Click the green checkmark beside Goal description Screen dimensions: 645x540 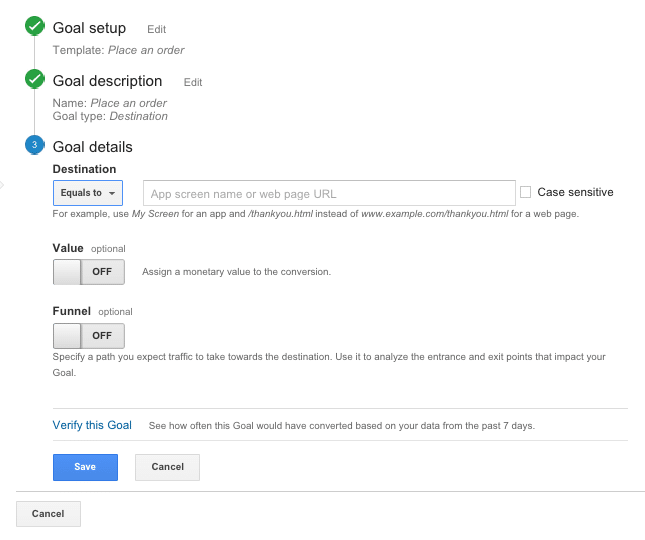[x=35, y=79]
